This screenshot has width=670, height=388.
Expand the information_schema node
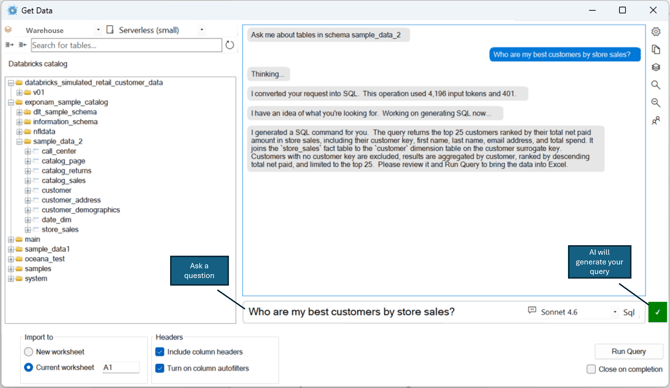click(19, 122)
